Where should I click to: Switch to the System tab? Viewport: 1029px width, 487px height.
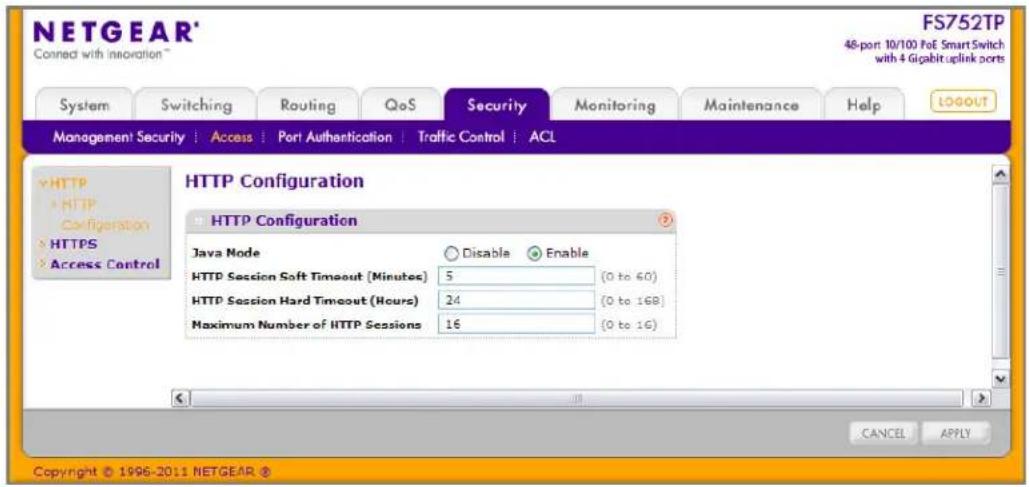coord(84,105)
